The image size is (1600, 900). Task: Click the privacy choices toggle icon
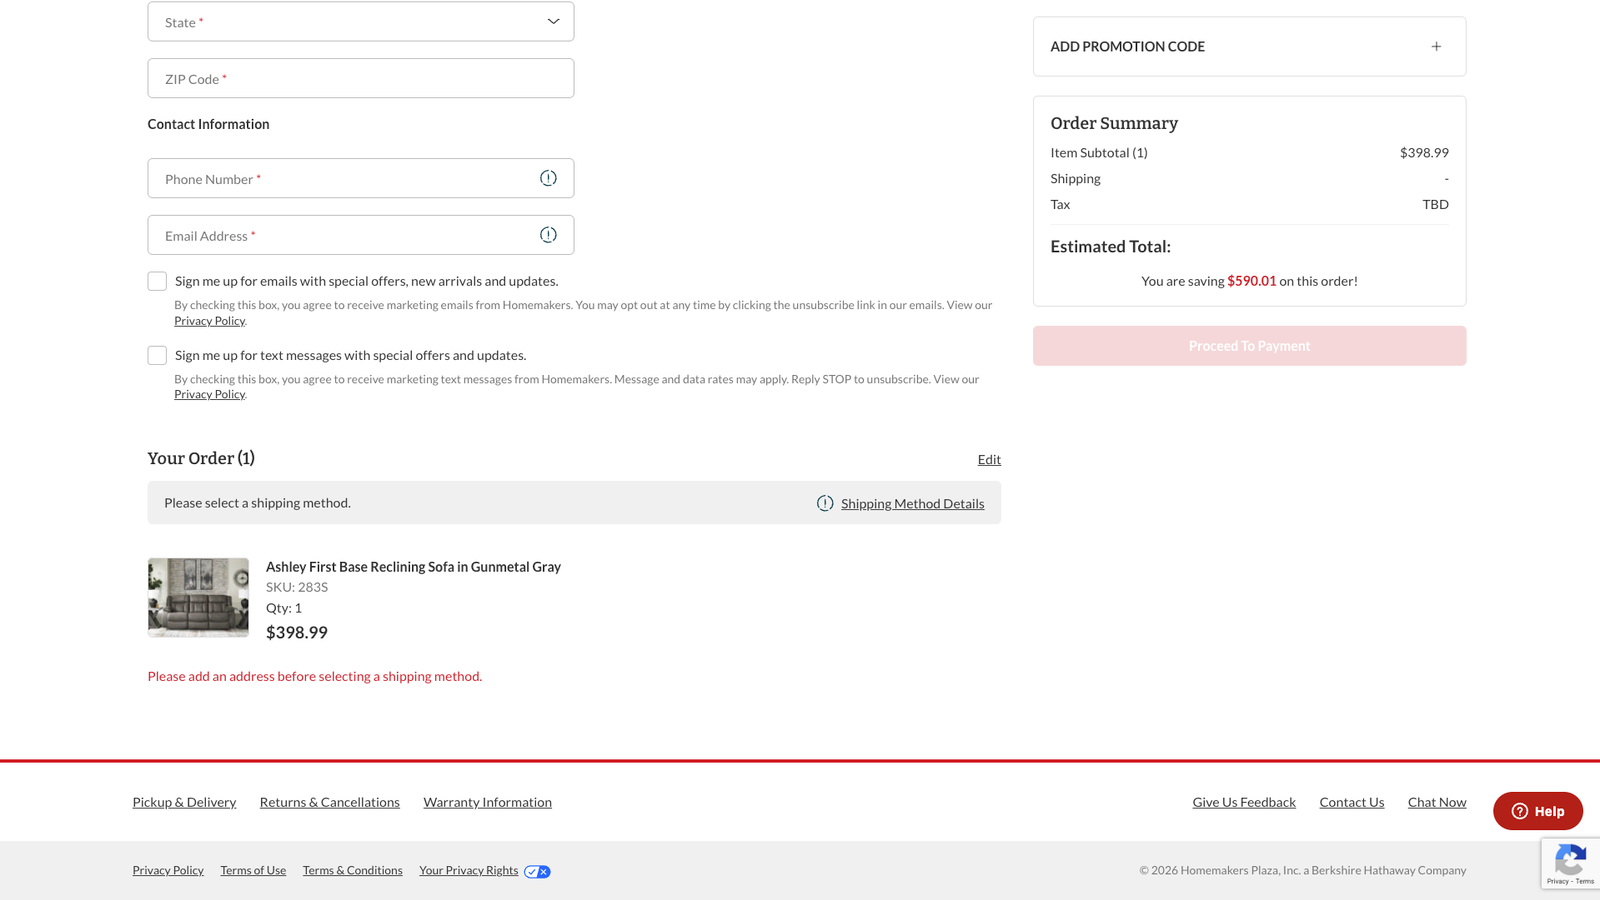click(x=537, y=871)
